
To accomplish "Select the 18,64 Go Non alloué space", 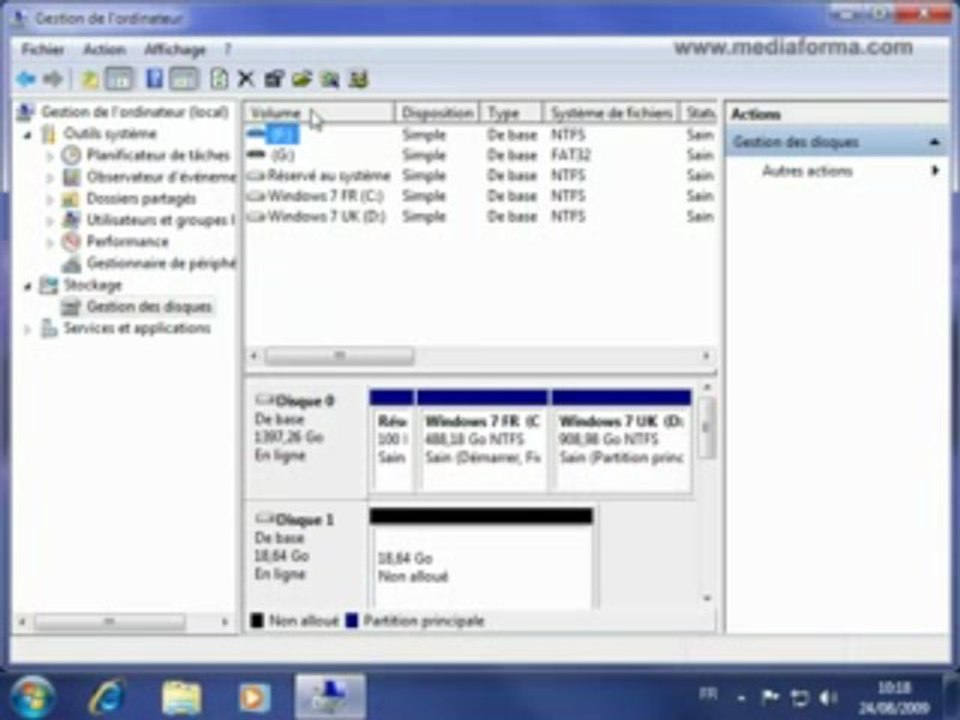I will (481, 558).
